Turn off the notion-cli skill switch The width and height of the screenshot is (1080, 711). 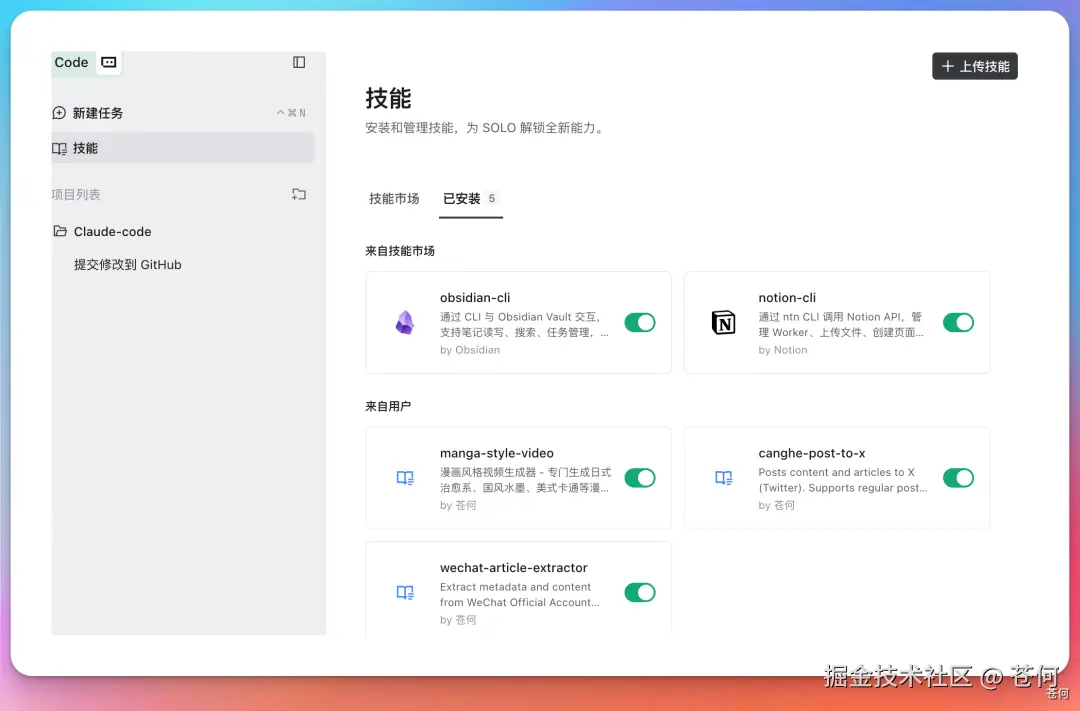click(958, 322)
